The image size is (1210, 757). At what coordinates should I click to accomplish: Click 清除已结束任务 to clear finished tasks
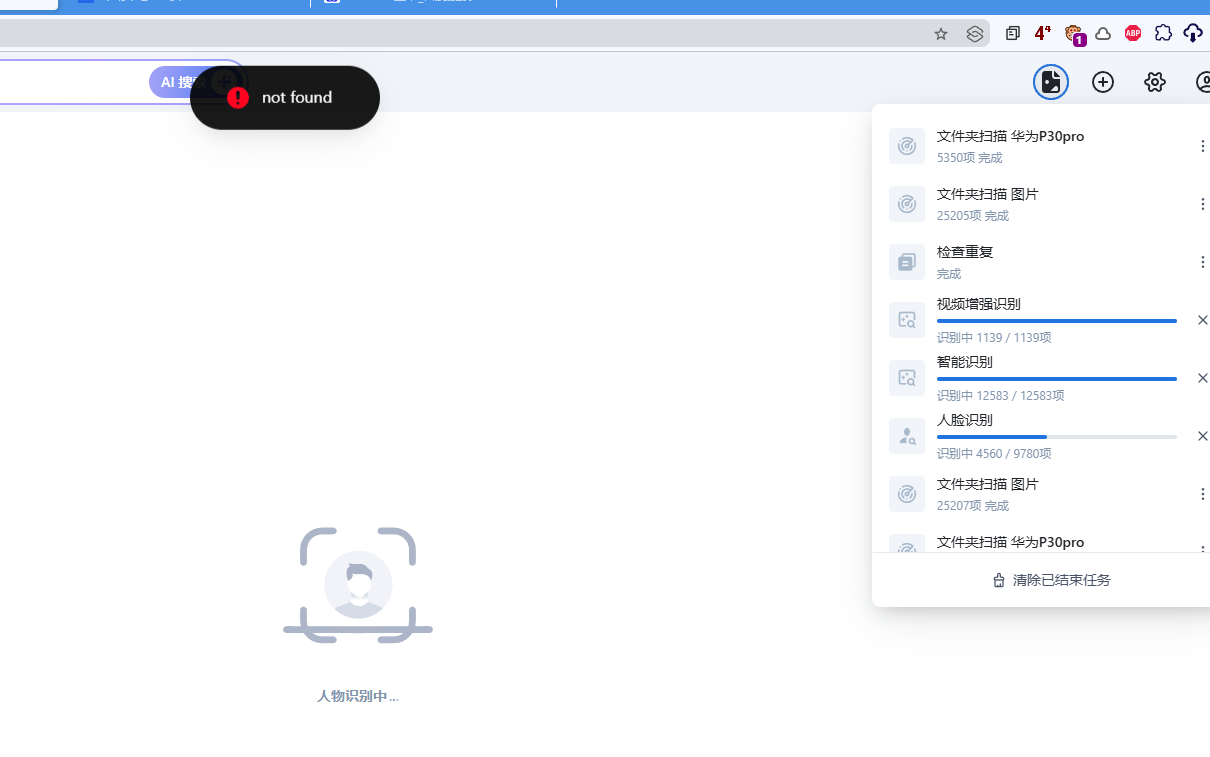click(1051, 580)
